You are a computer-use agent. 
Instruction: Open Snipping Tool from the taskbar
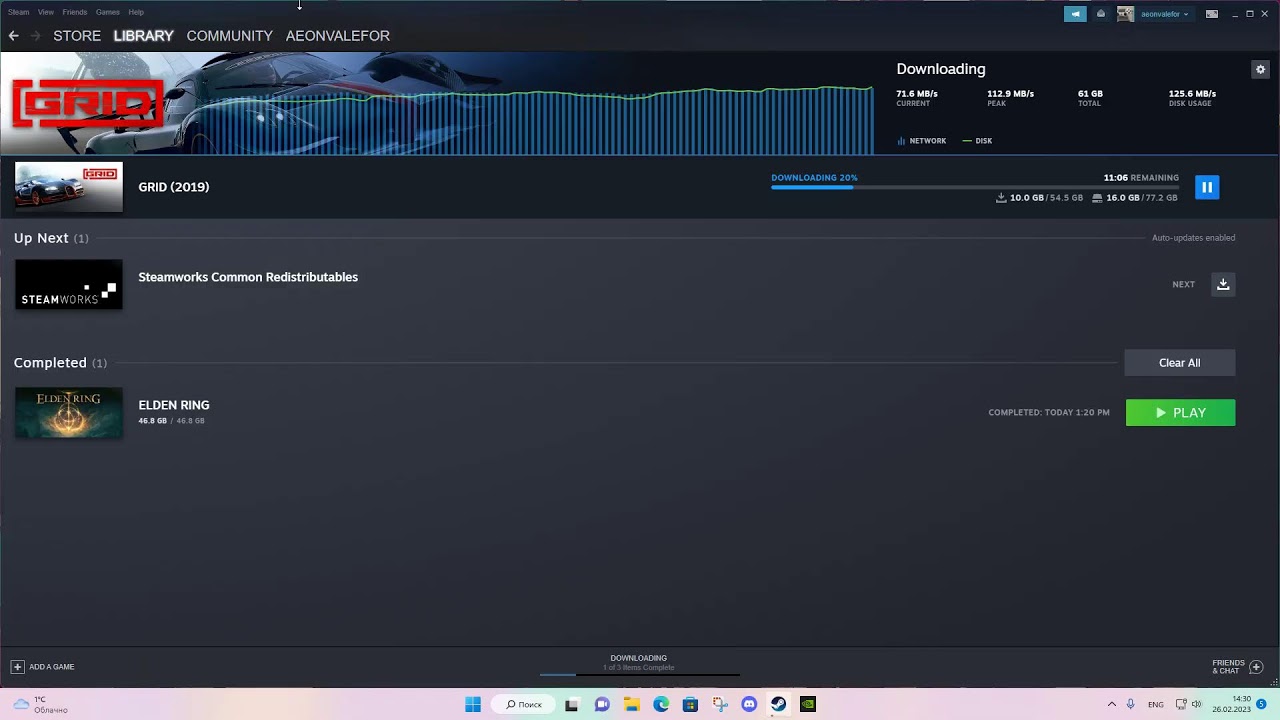coord(720,704)
